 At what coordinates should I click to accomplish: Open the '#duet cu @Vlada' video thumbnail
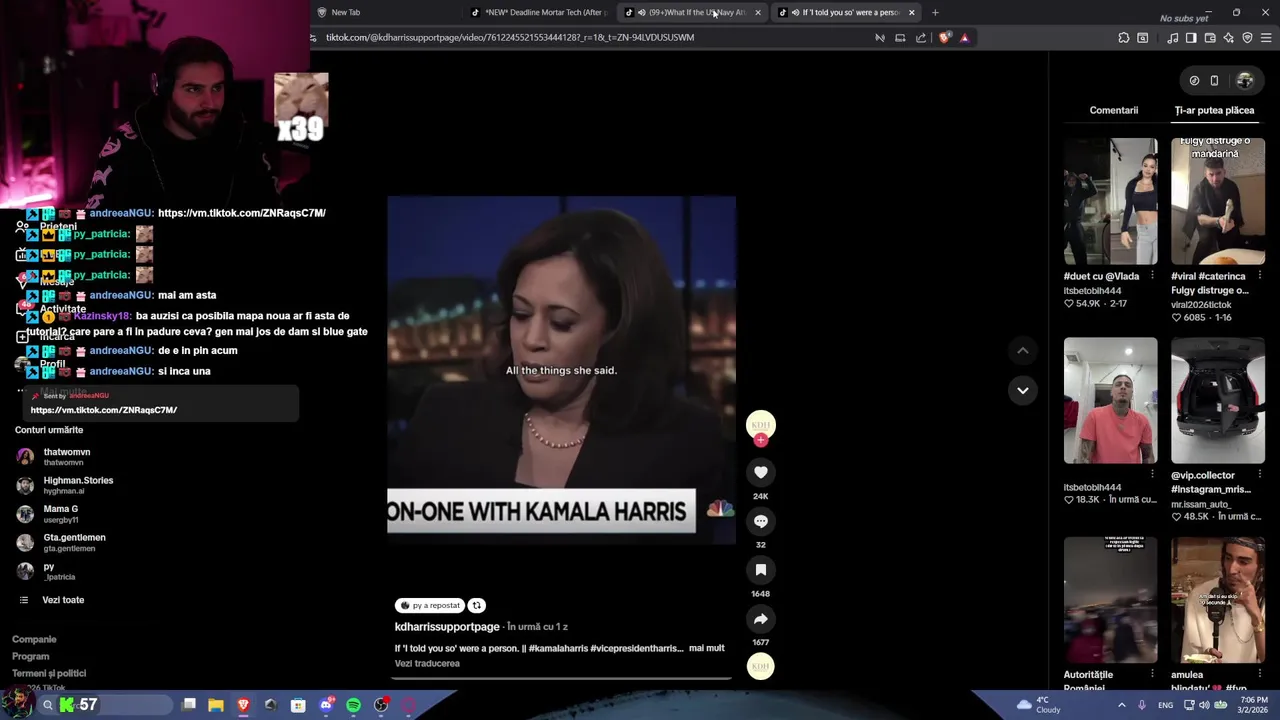(x=1110, y=201)
